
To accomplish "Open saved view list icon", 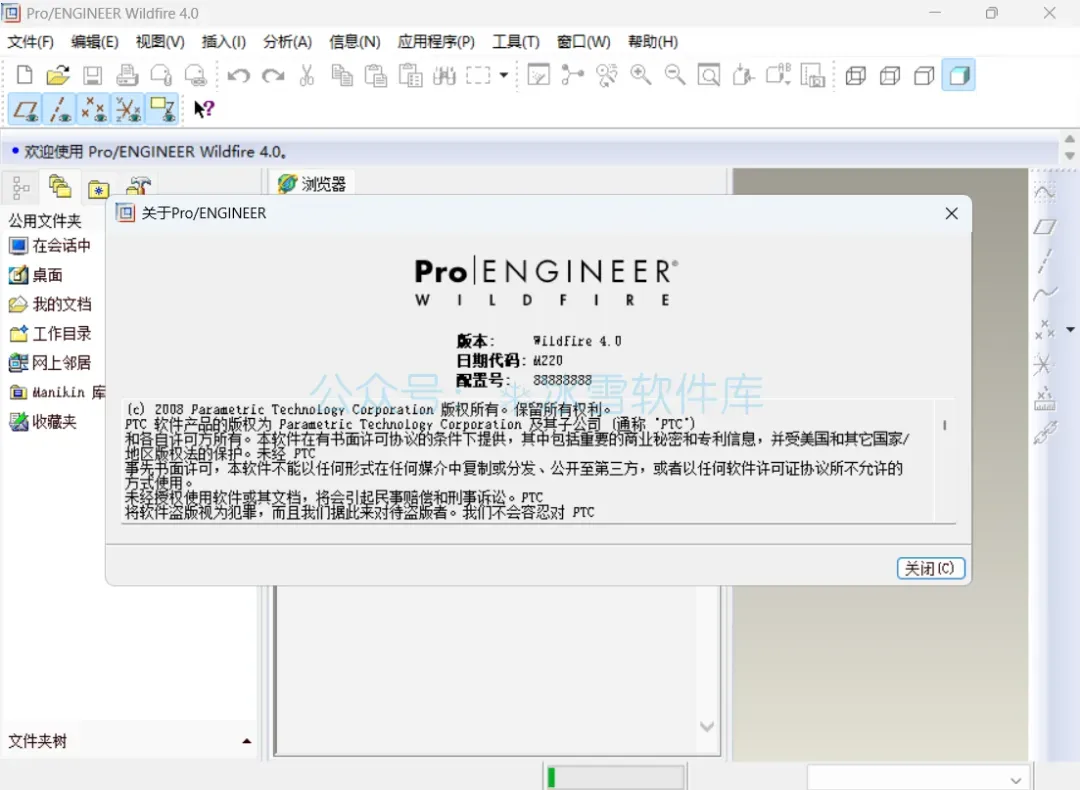I will [778, 75].
